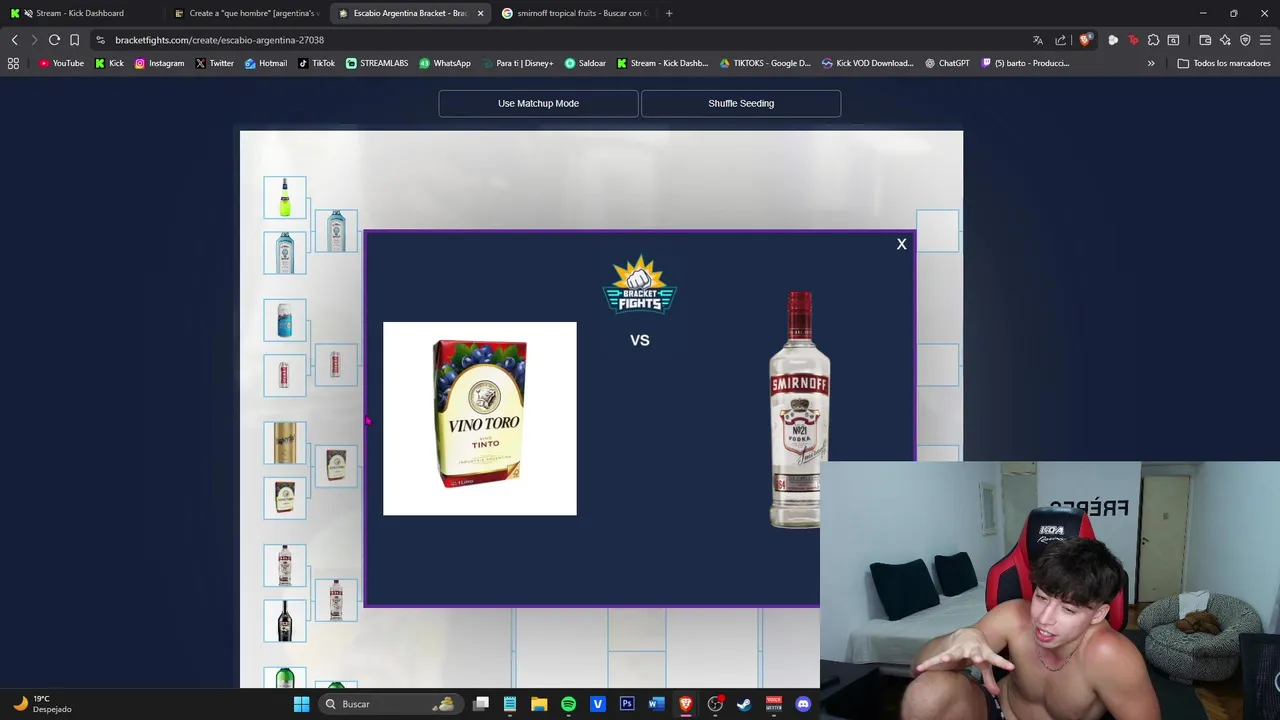
Task: Open Steam from the taskbar
Action: click(744, 704)
